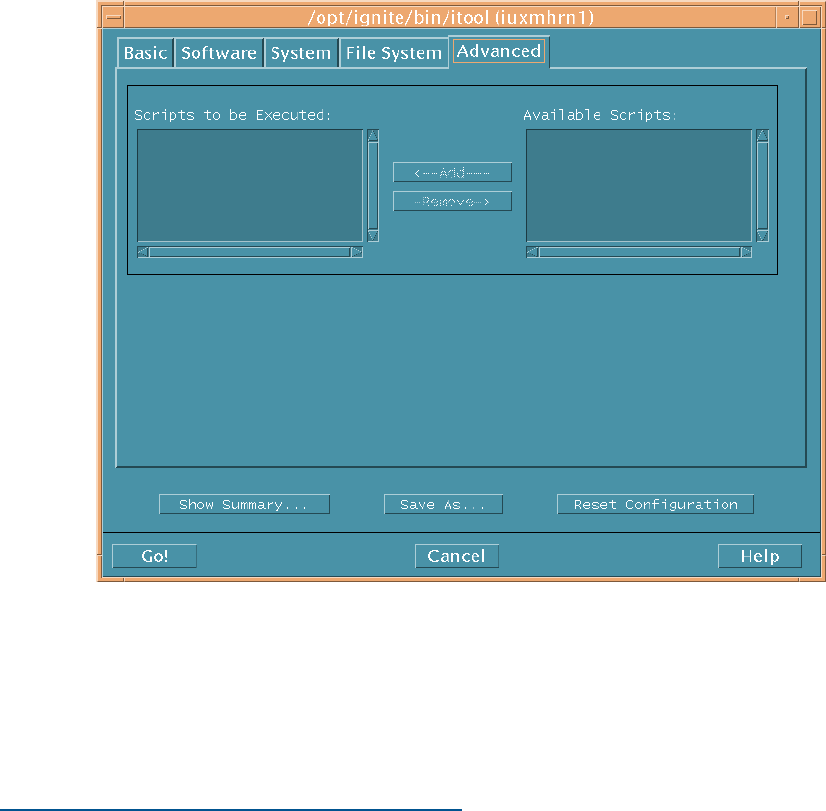This screenshot has width=826, height=811.
Task: Start installation with Go! button
Action: pos(154,556)
